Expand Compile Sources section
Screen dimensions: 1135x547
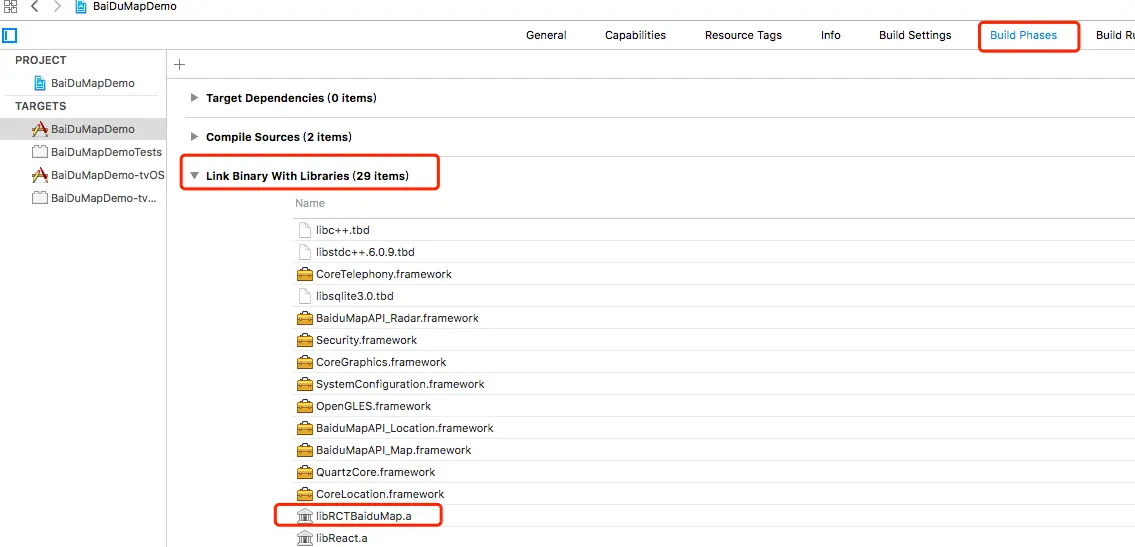point(194,137)
